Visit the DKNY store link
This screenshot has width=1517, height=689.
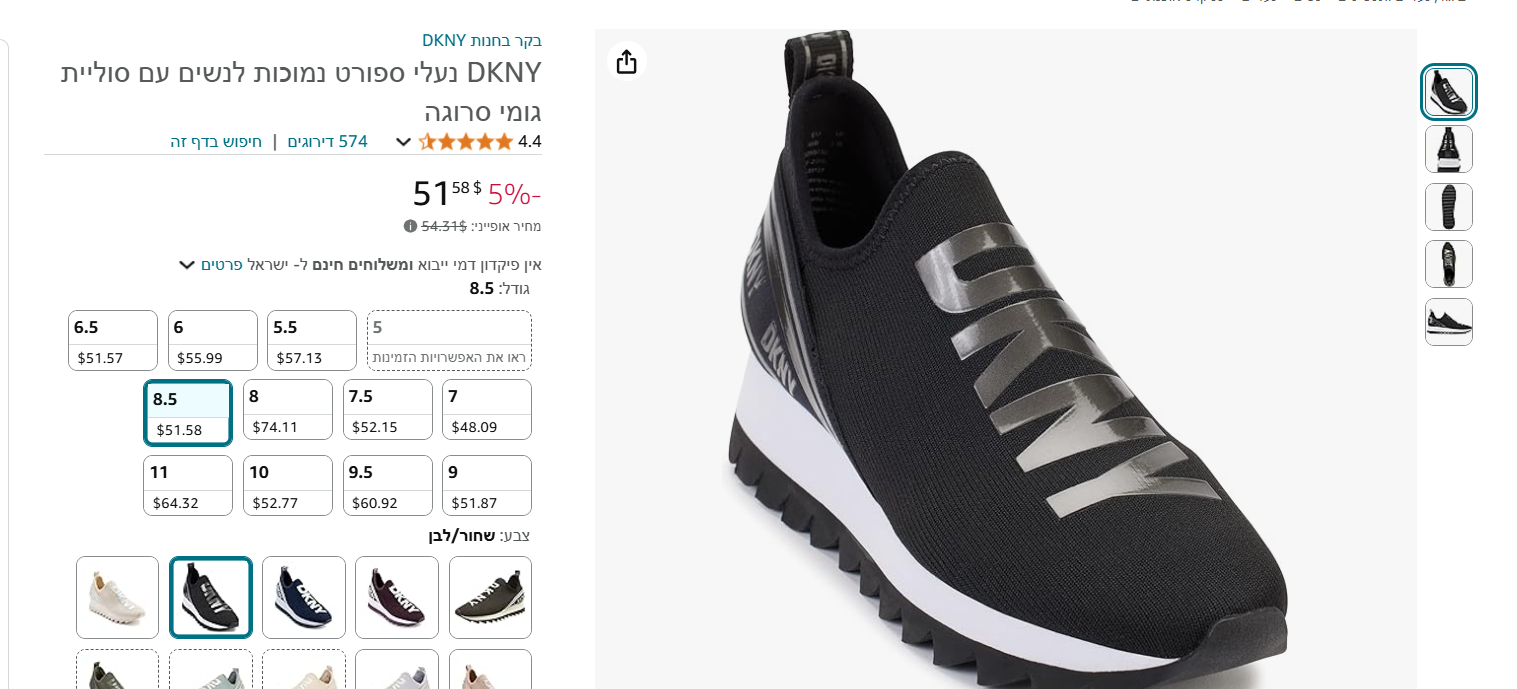coord(481,41)
